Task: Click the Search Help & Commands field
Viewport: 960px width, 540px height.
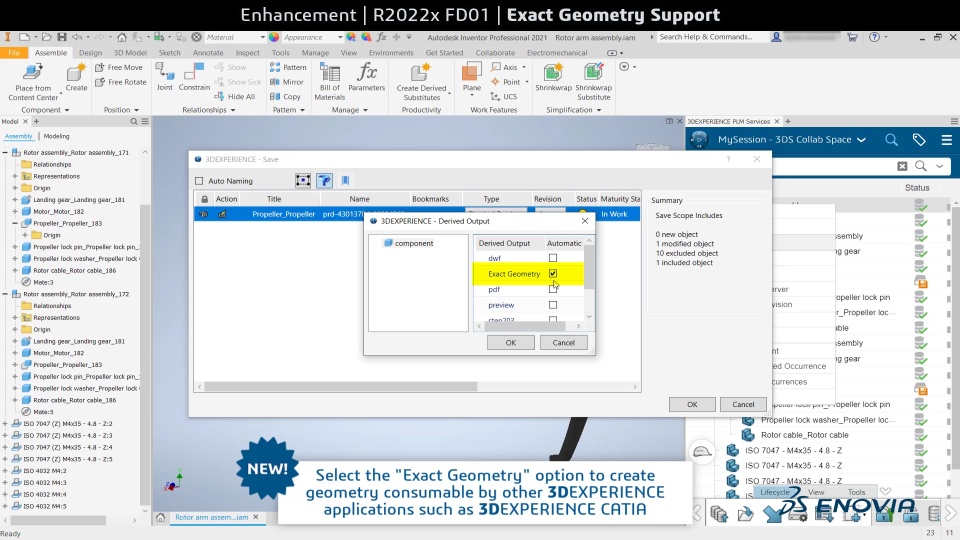Action: coord(713,37)
